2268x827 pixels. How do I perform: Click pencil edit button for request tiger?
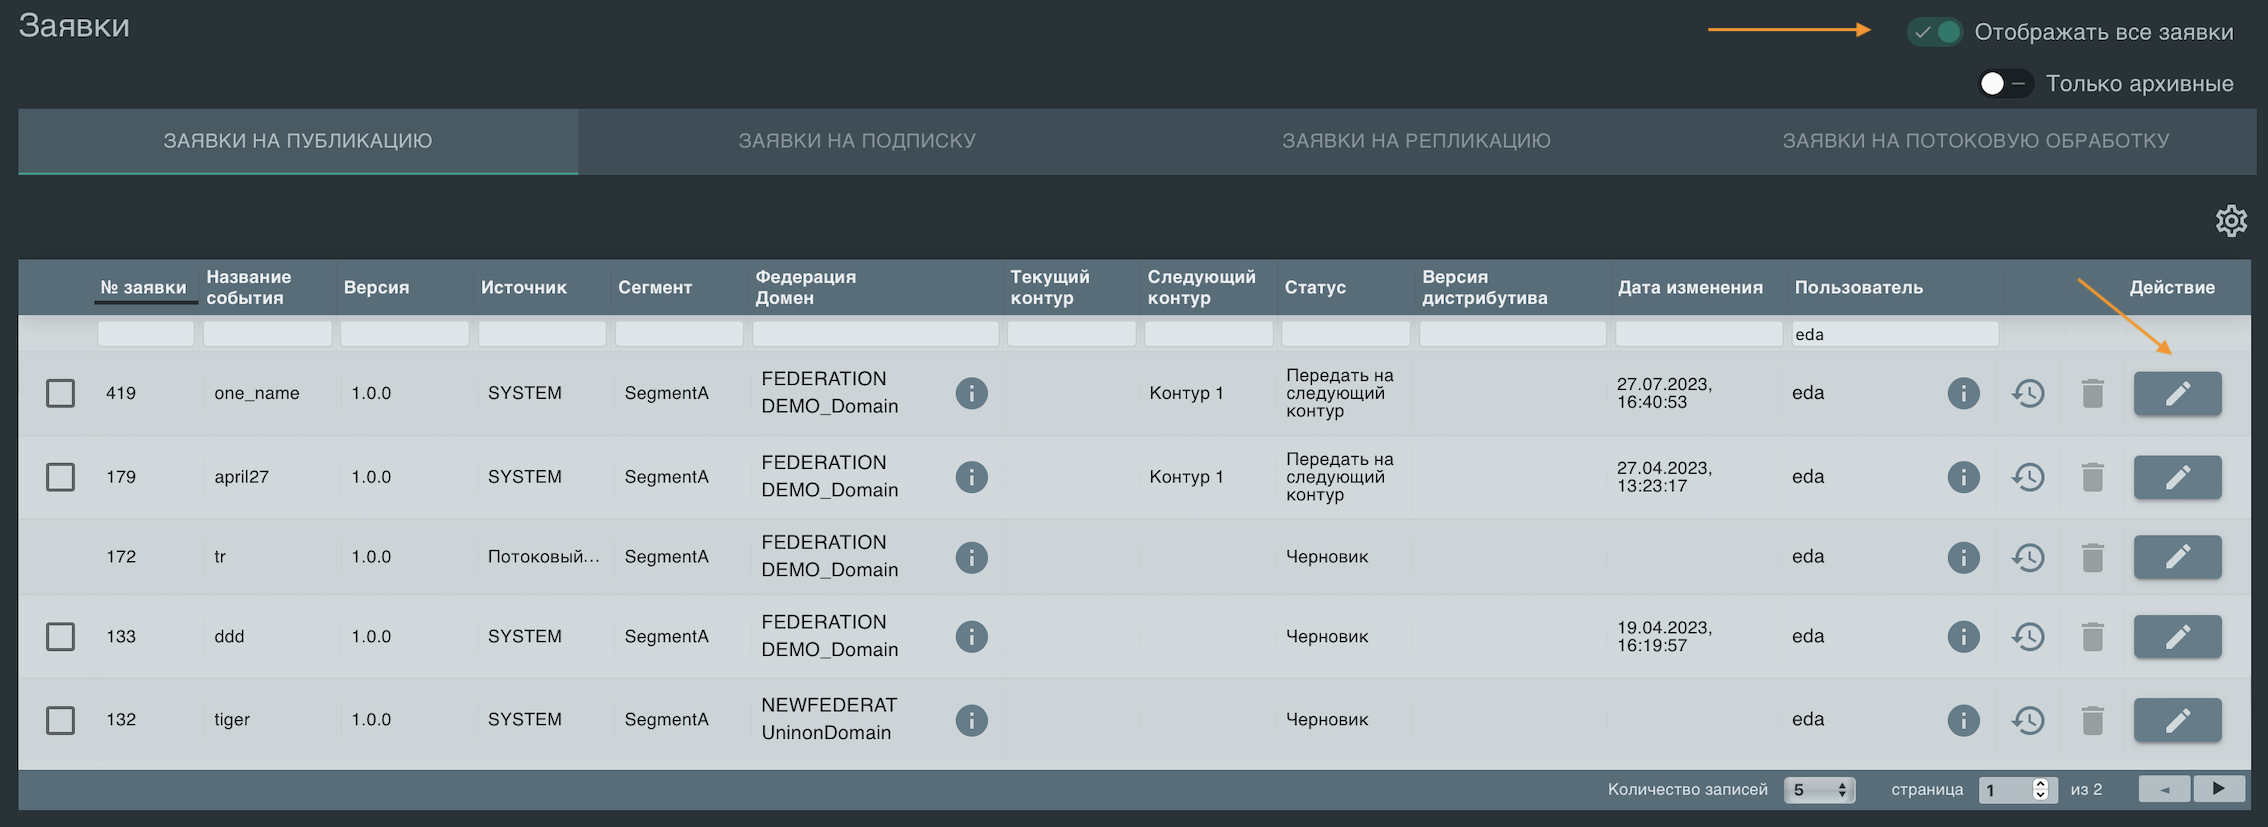pyautogui.click(x=2177, y=720)
